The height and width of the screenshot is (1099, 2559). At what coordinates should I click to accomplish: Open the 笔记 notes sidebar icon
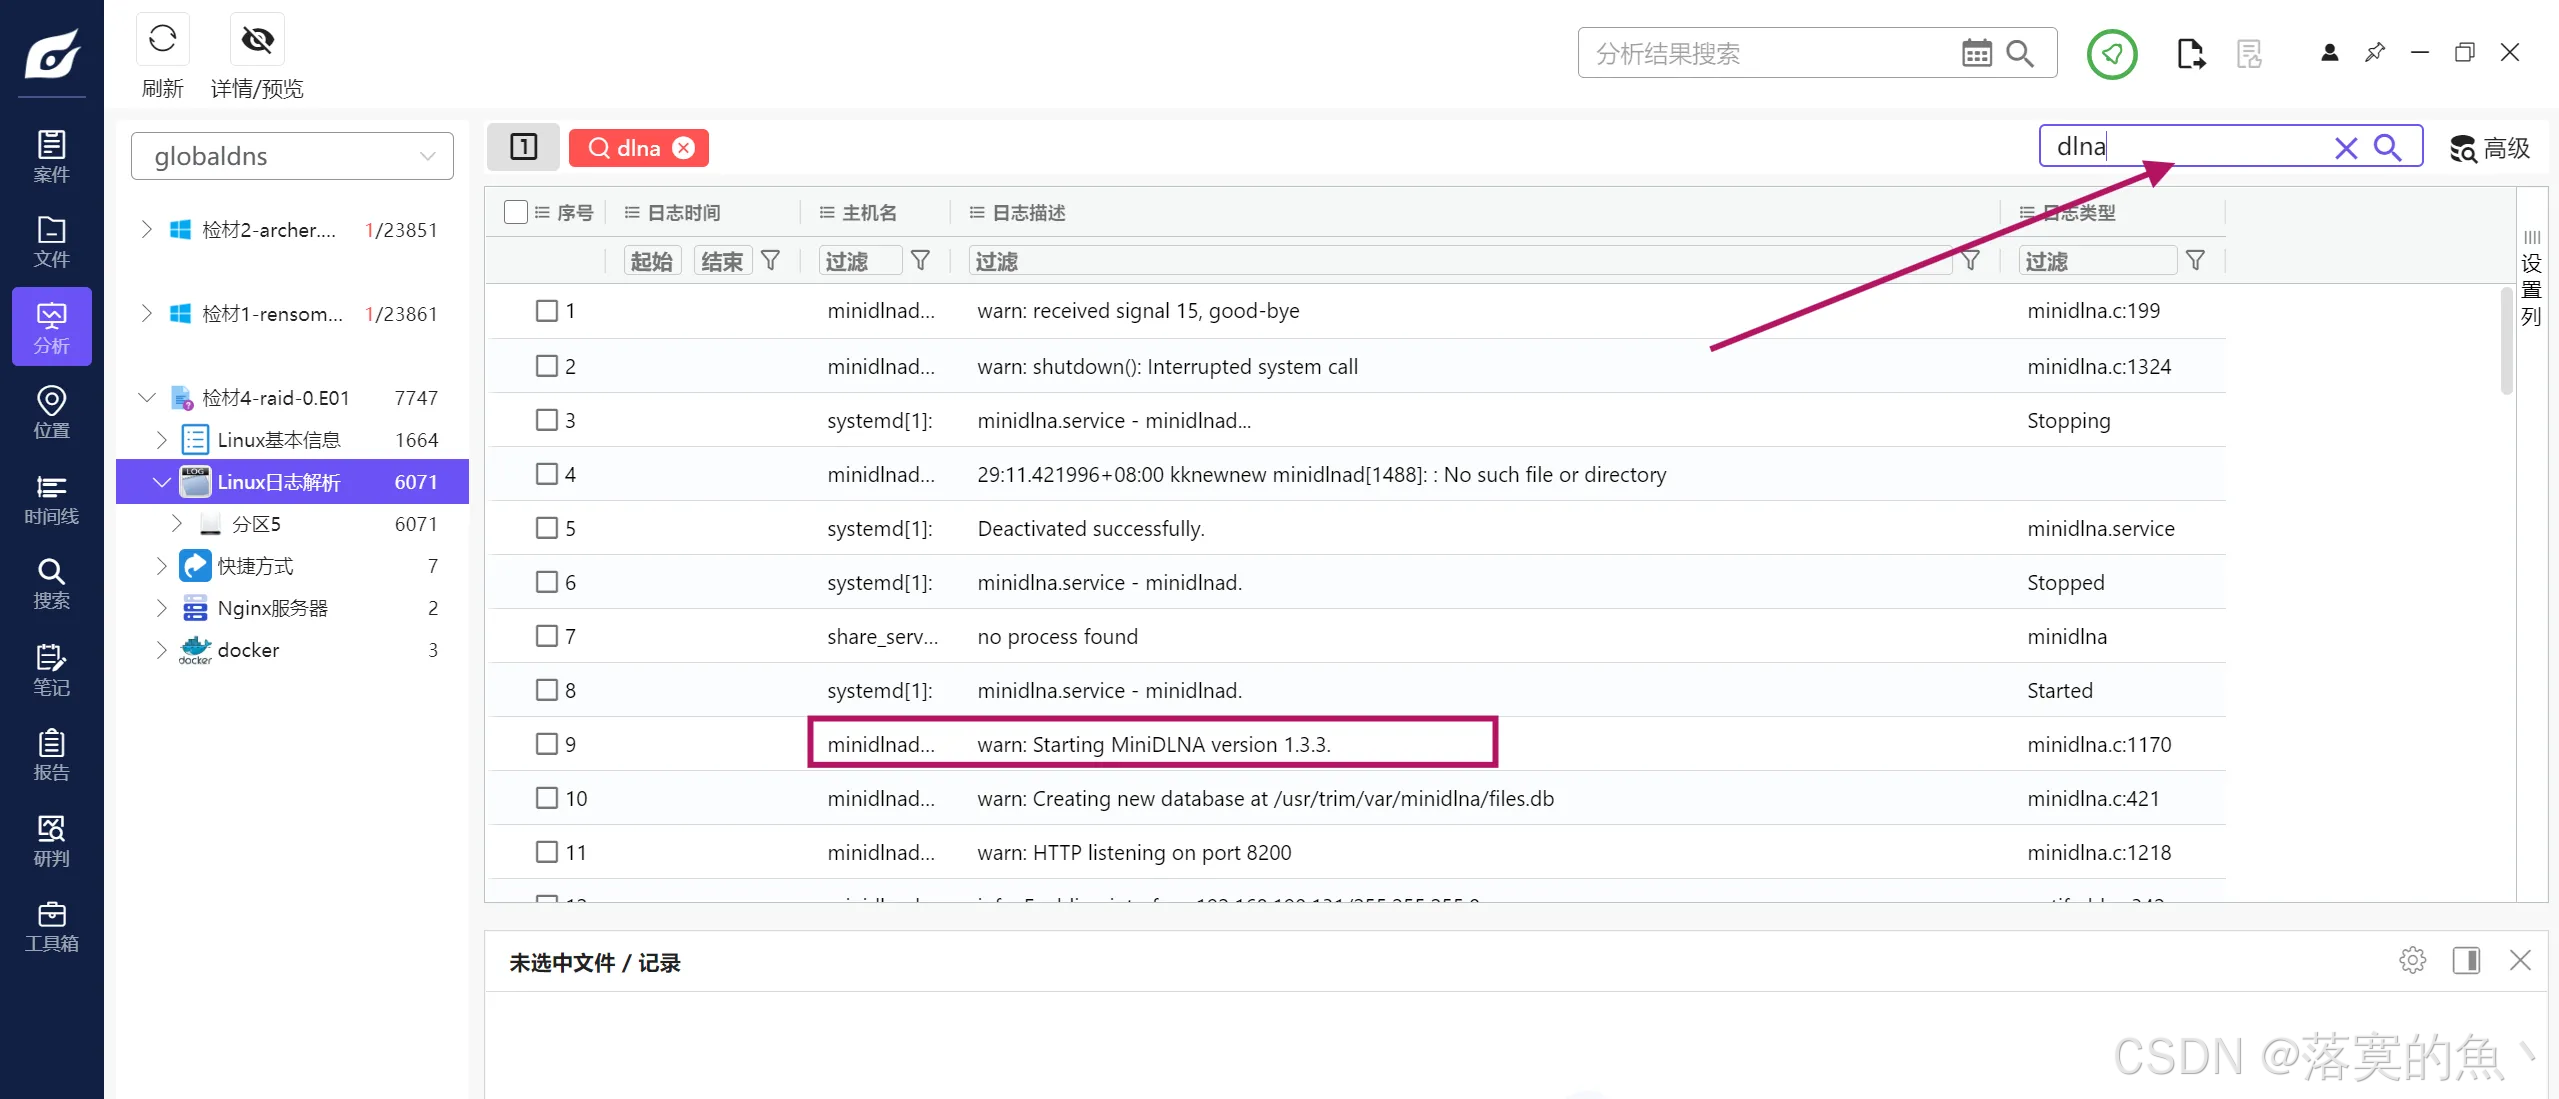51,670
